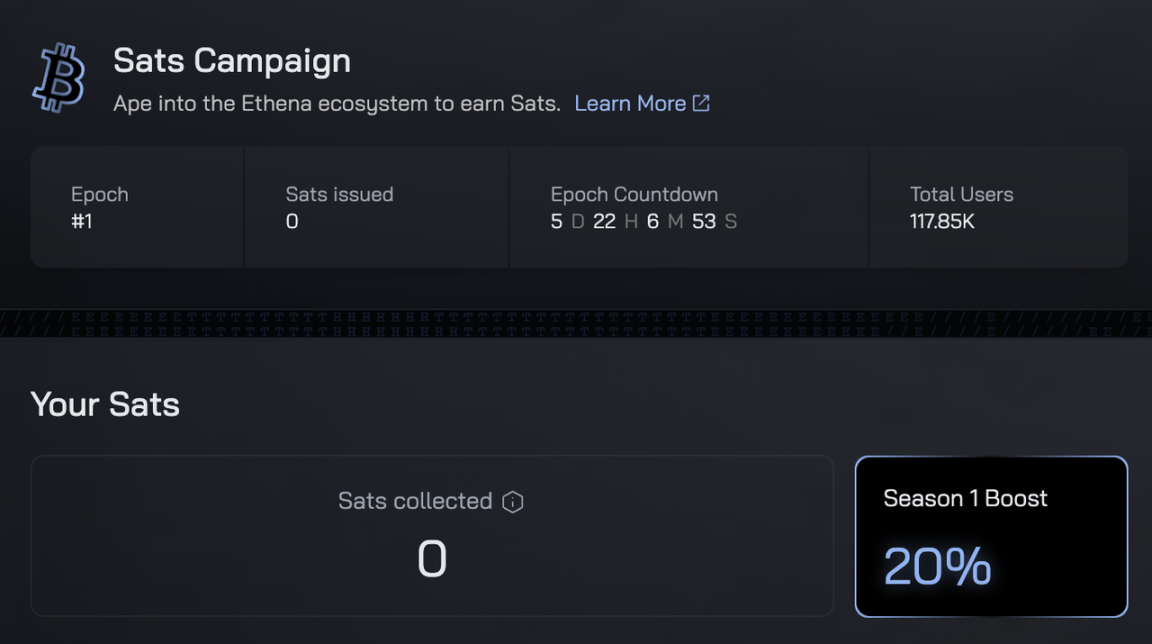This screenshot has height=644, width=1152.
Task: Click the Sats issued value
Action: pyautogui.click(x=292, y=221)
